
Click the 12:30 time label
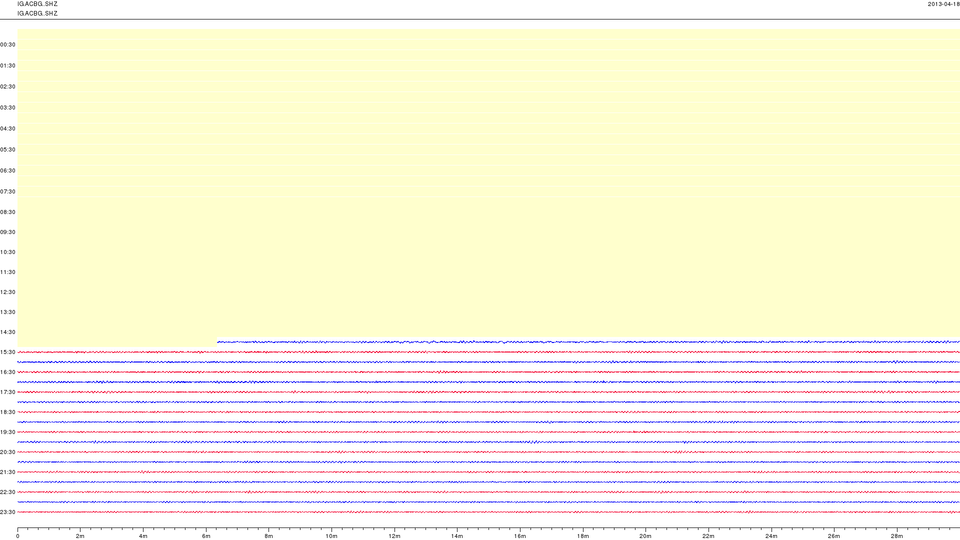pyautogui.click(x=8, y=292)
